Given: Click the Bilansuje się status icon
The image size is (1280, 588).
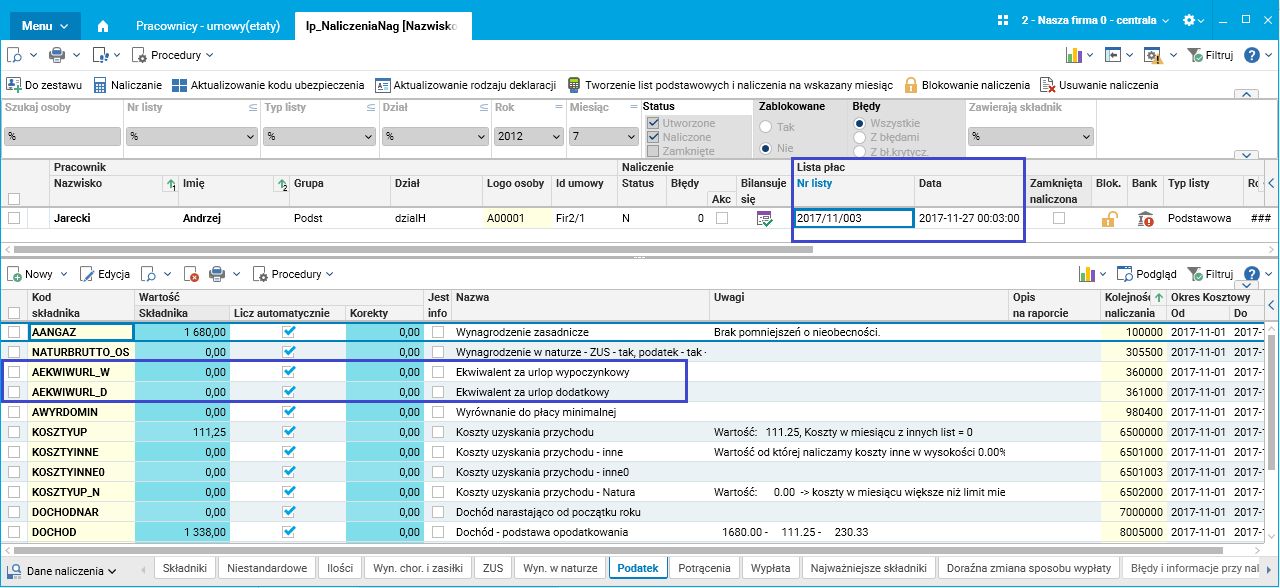Looking at the screenshot, I should pyautogui.click(x=764, y=218).
